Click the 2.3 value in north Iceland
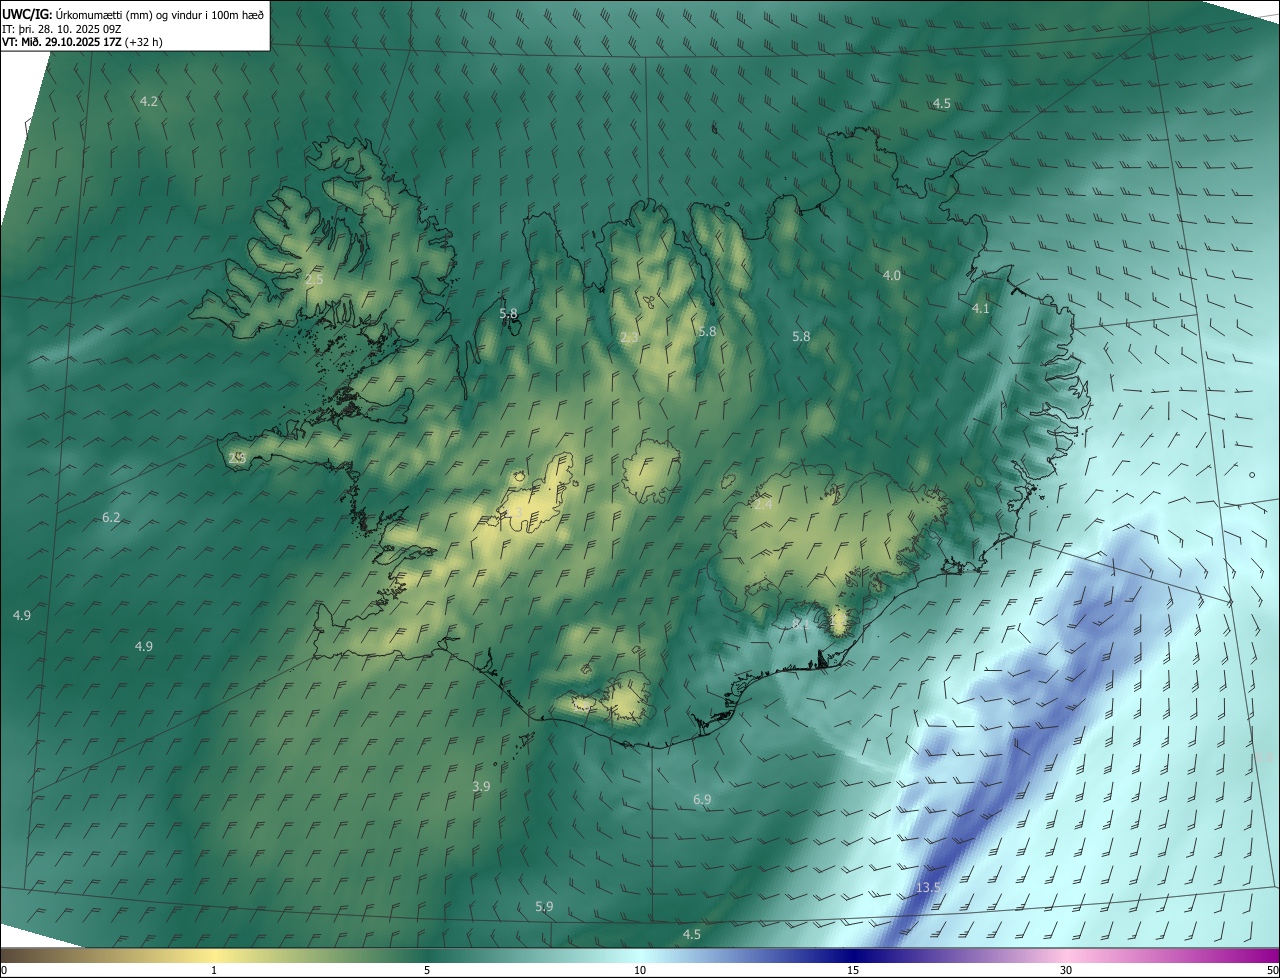 629,338
